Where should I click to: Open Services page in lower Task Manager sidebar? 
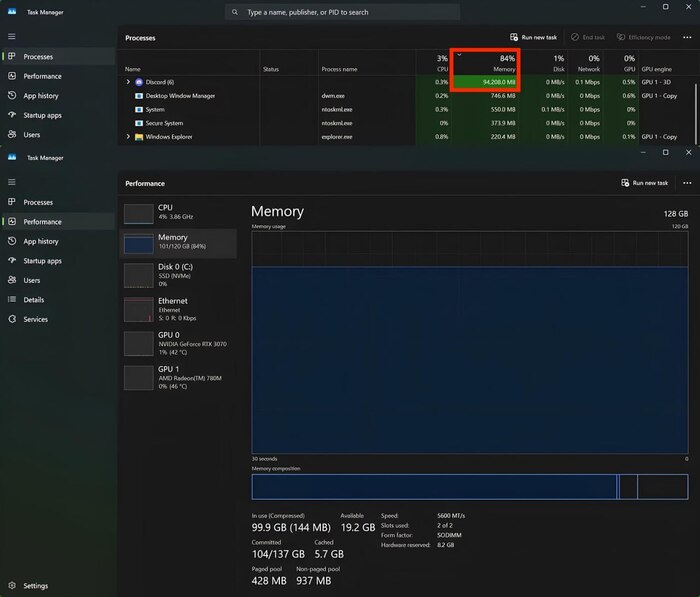pos(35,319)
